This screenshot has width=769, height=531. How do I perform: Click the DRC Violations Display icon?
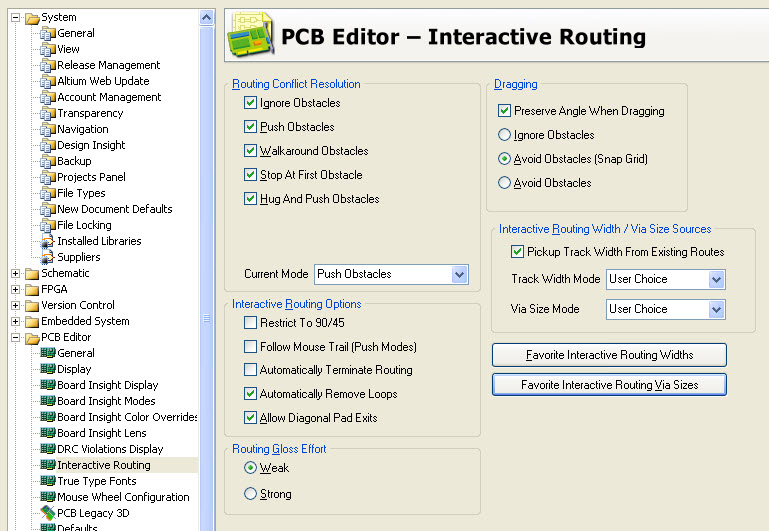tap(48, 449)
